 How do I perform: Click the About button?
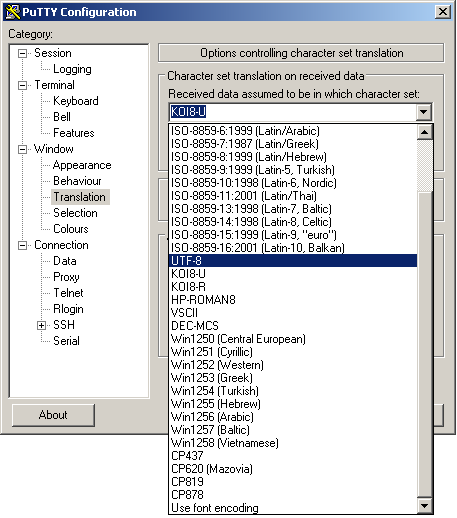tap(53, 415)
